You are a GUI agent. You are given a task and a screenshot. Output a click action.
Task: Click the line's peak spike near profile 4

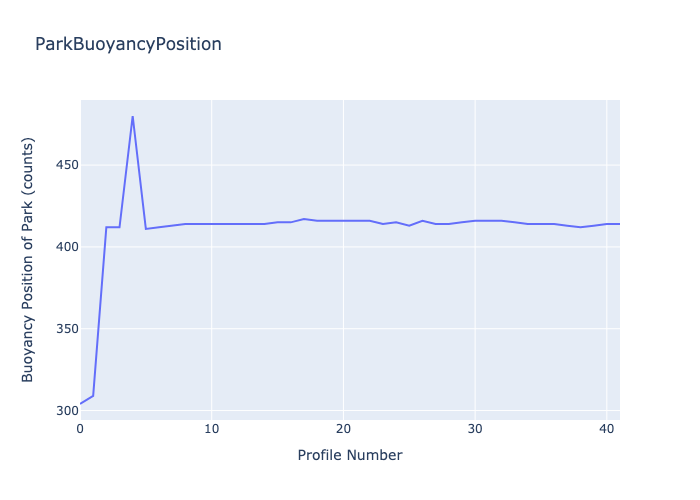pos(133,117)
